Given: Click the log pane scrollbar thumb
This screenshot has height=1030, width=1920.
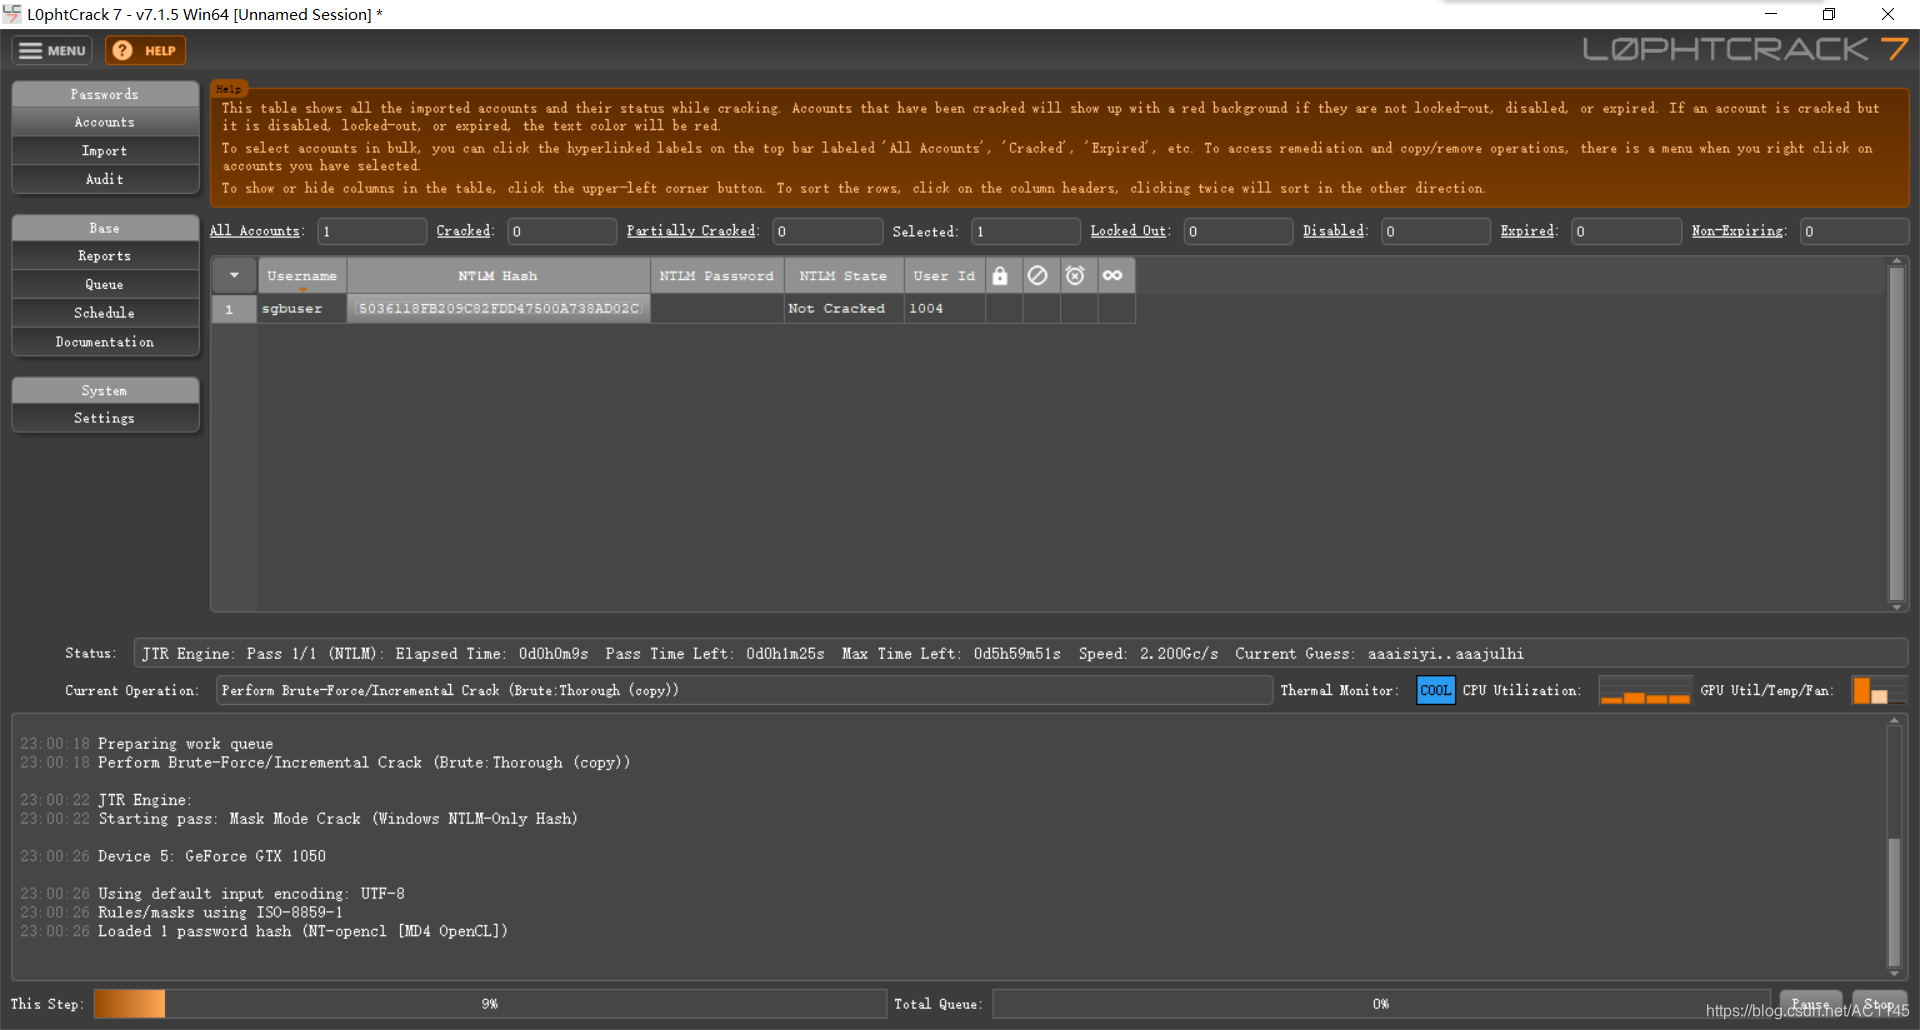Looking at the screenshot, I should [x=1893, y=903].
